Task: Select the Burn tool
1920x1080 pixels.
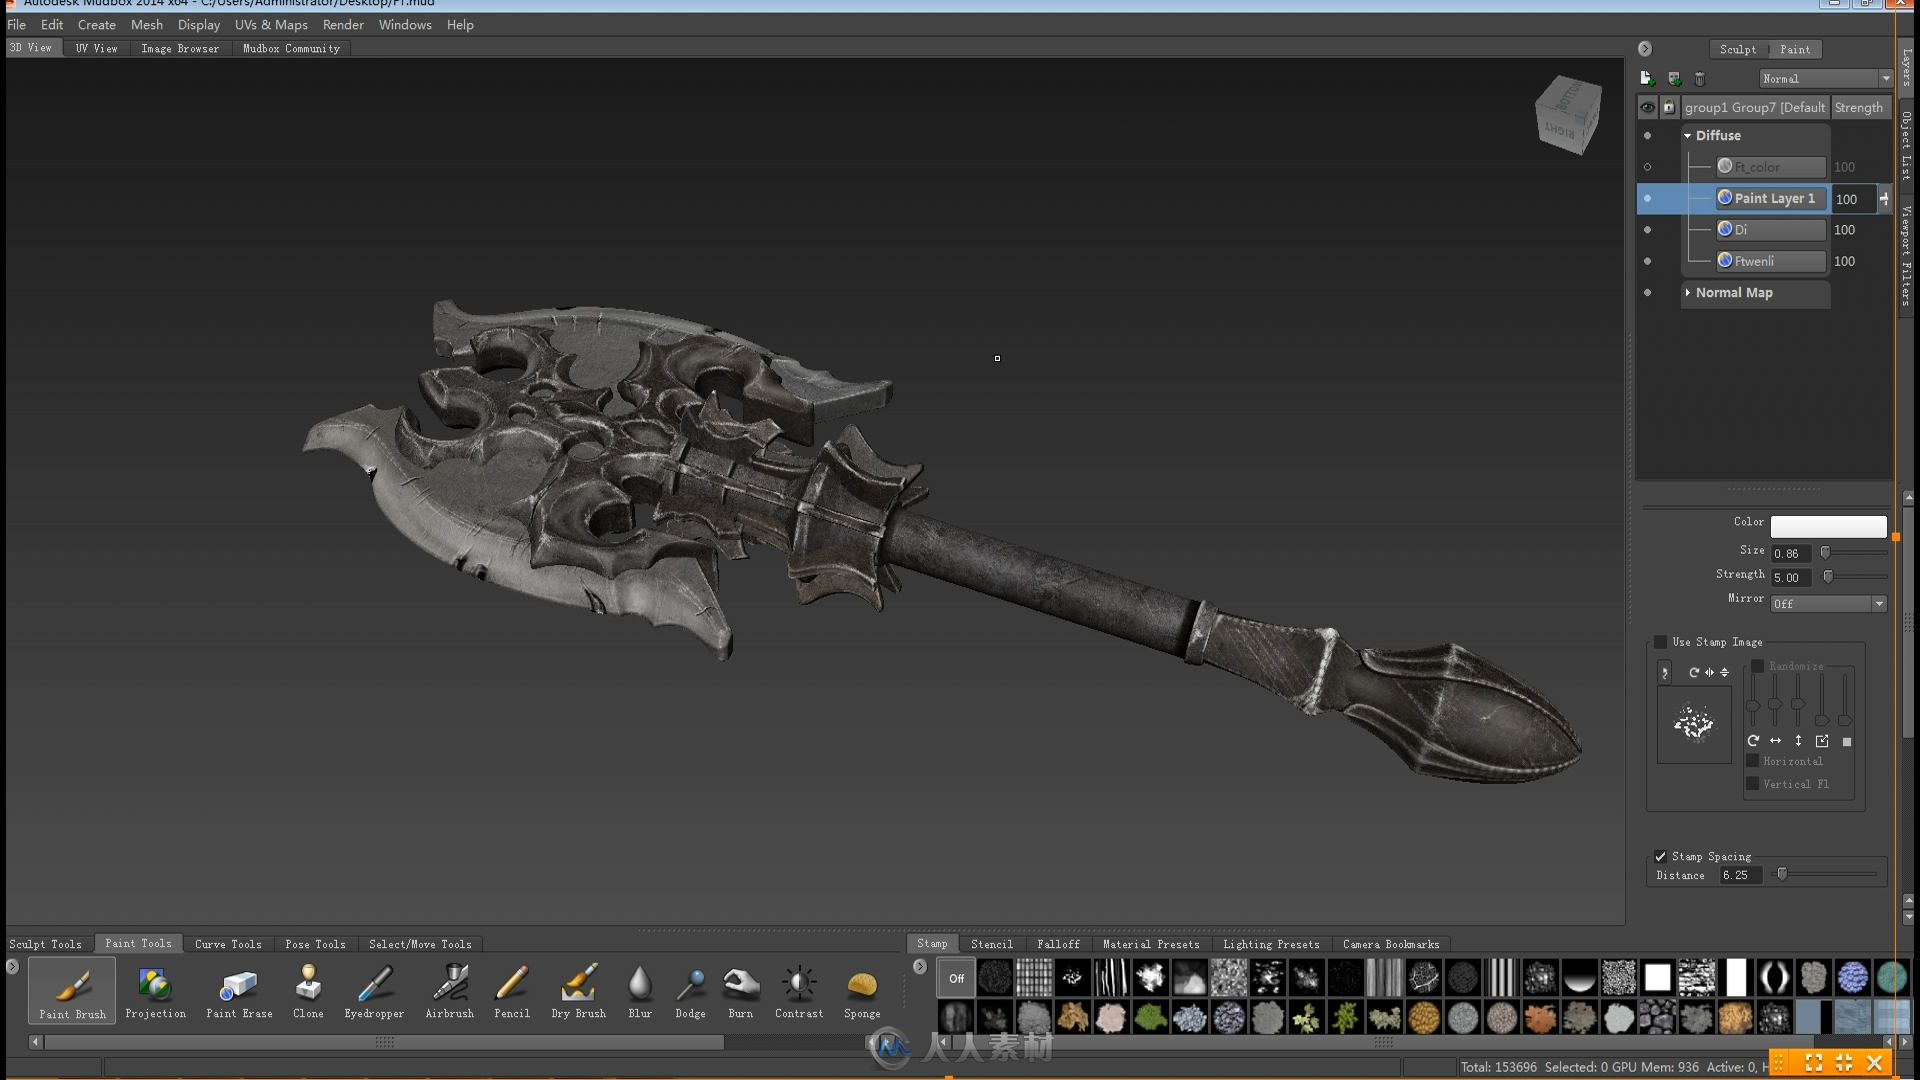Action: 741,990
